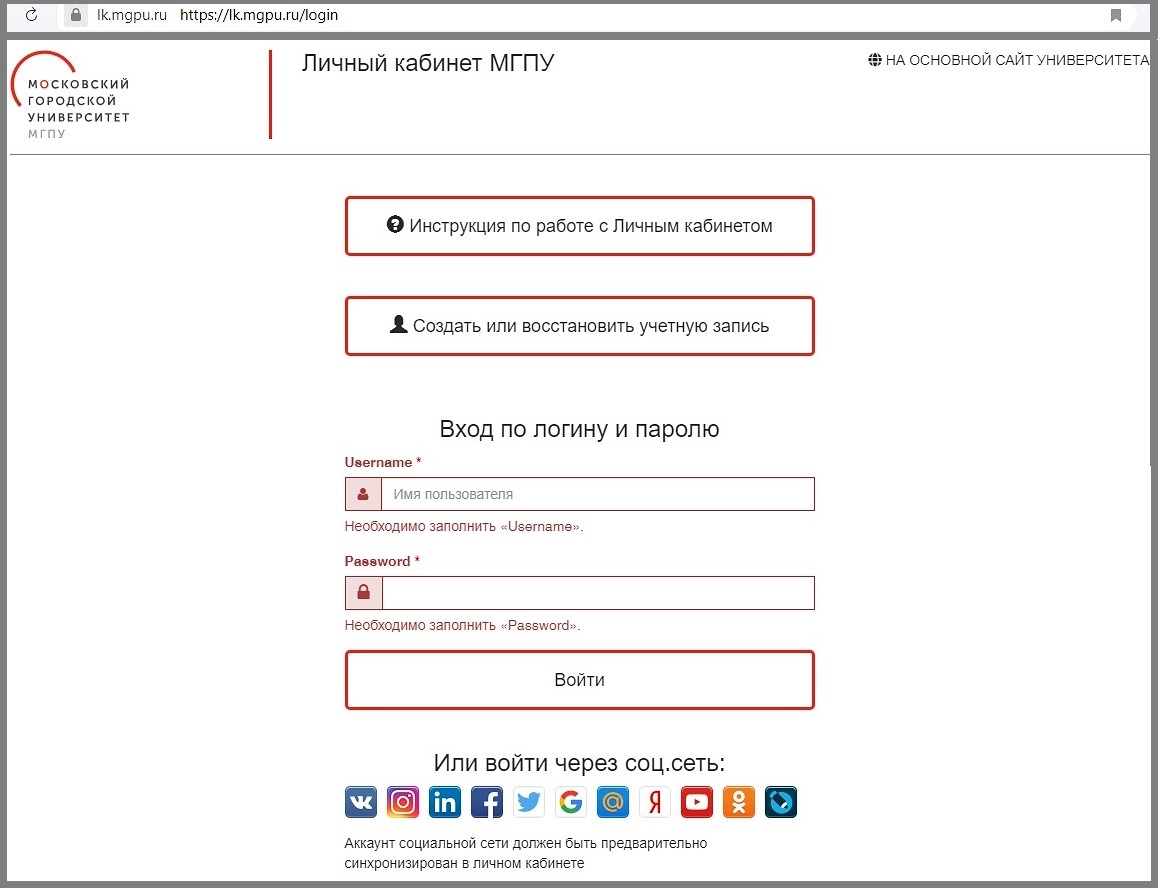
Task: Log in via LinkedIn icon
Action: [x=445, y=802]
